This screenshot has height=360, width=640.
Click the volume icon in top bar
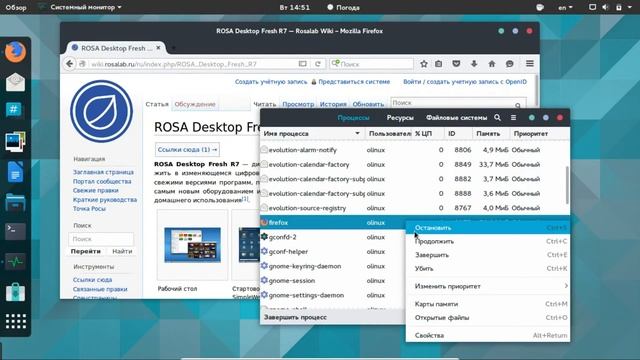605,7
